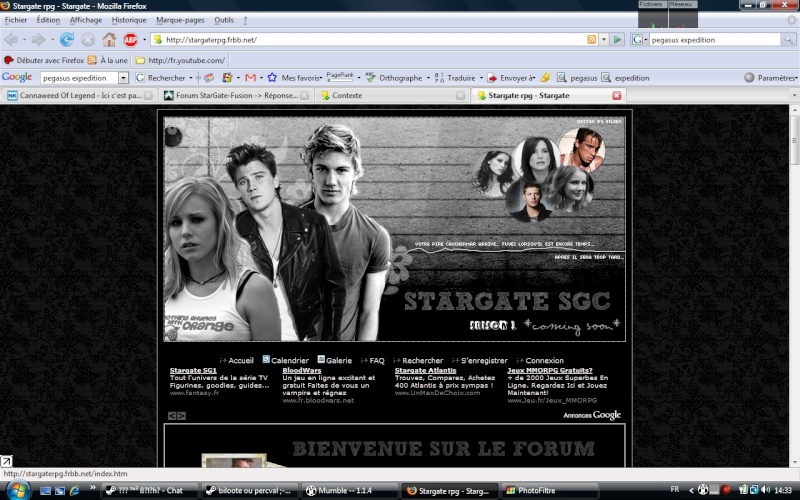Close the Stargate rpg tab
Screen dimensions: 800x500
pos(617,95)
